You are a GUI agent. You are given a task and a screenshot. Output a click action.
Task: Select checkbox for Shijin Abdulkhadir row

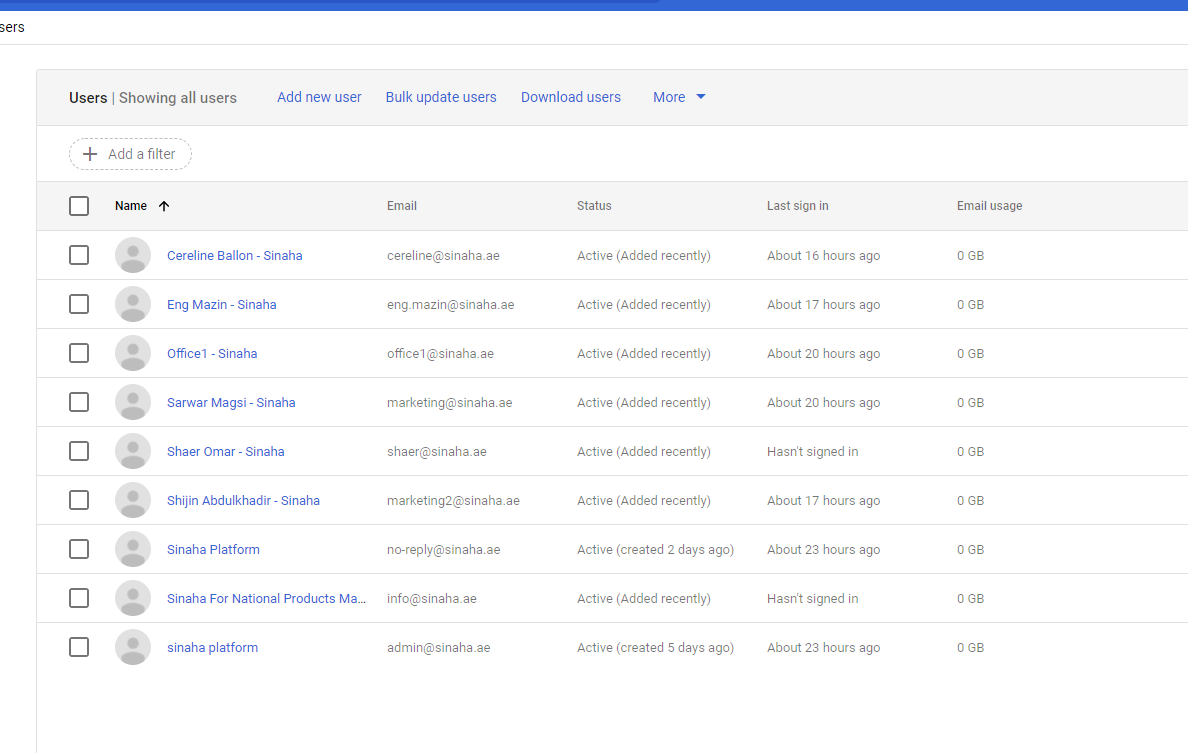[x=79, y=500]
